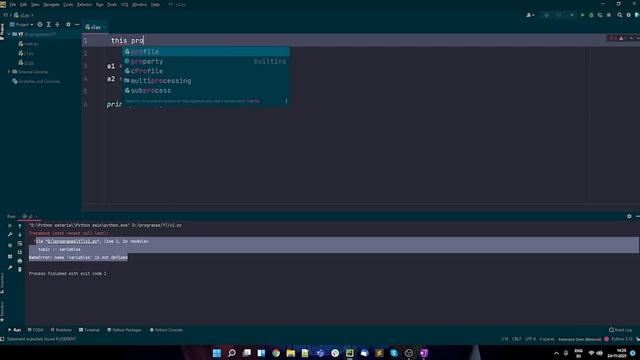Open Python Packages tool window tab
Image resolution: width=640 pixels, height=360 pixels.
[124, 330]
